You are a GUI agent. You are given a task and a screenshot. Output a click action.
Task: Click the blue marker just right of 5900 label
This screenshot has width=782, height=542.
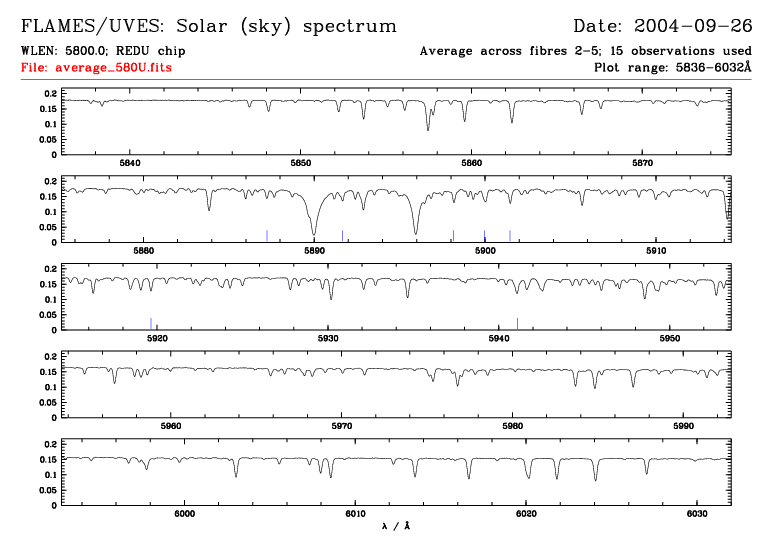pos(510,235)
